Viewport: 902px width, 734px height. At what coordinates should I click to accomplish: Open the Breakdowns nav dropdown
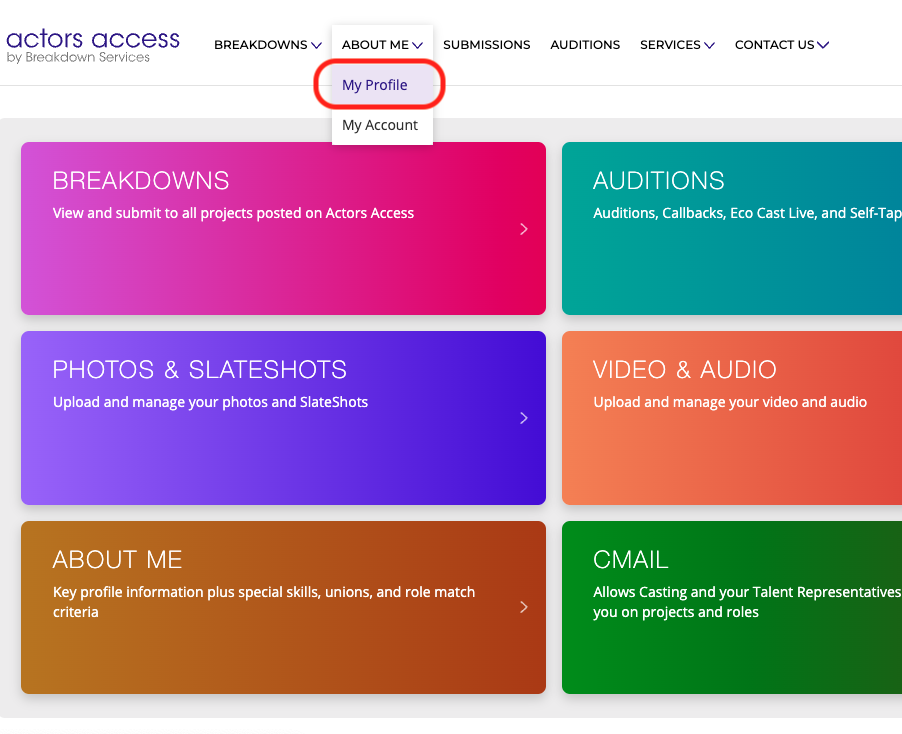click(267, 45)
